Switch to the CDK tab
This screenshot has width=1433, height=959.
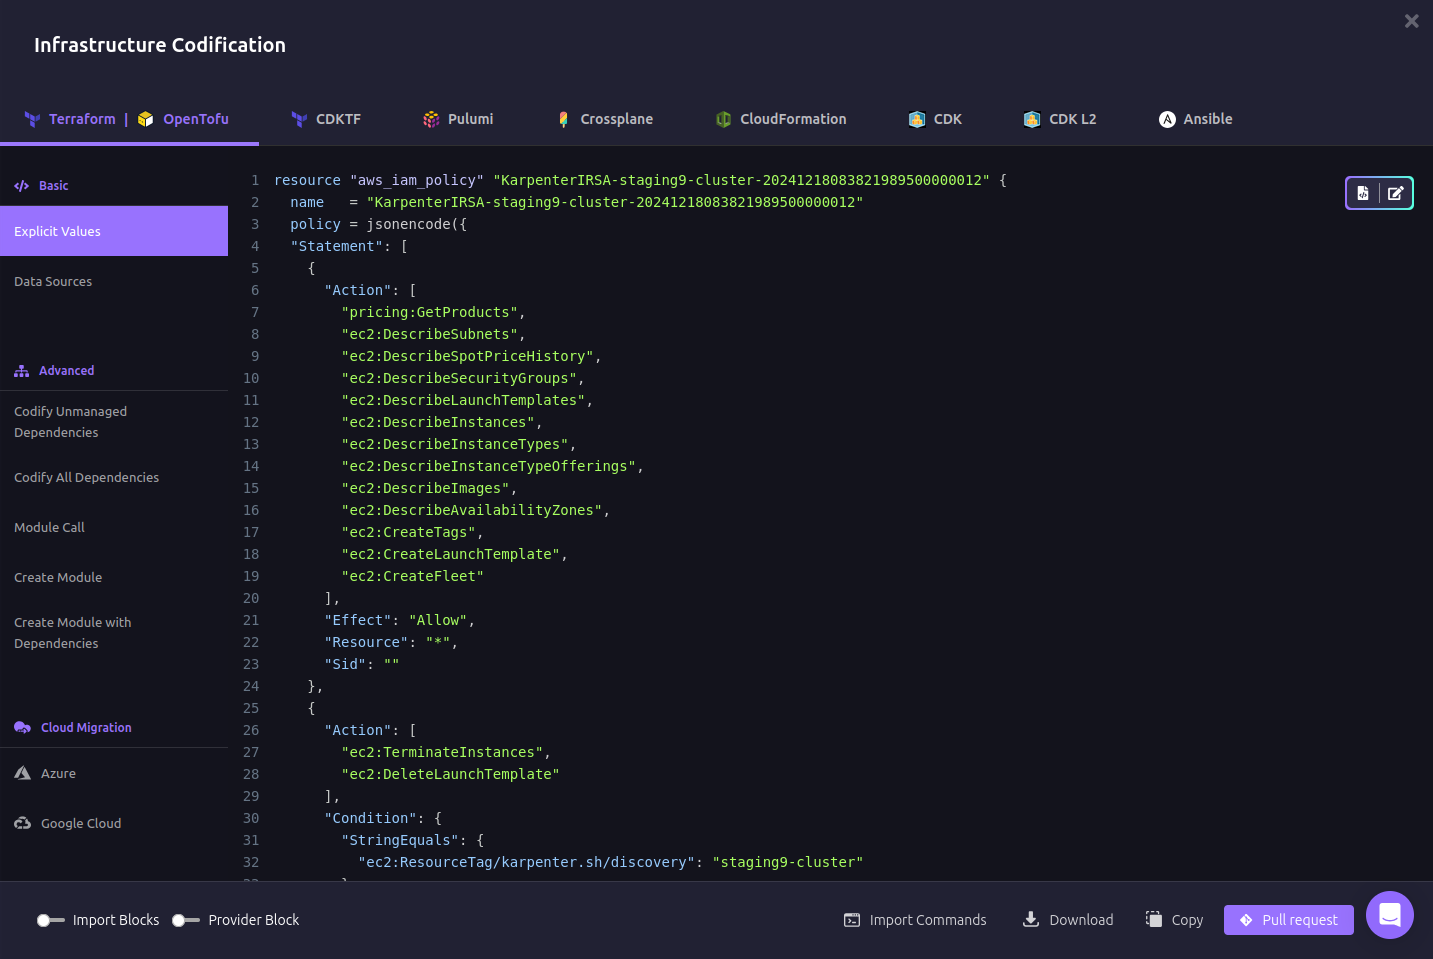pyautogui.click(x=935, y=119)
